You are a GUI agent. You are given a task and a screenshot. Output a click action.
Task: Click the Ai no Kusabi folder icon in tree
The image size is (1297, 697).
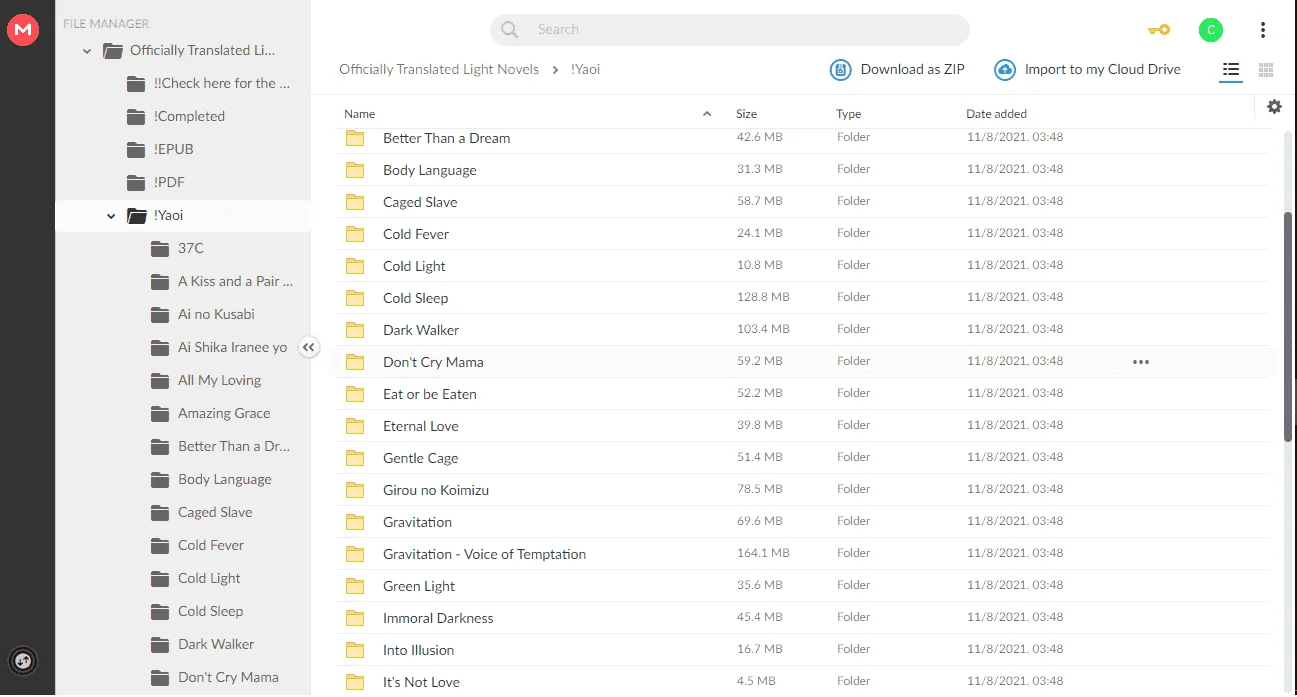[x=160, y=314]
